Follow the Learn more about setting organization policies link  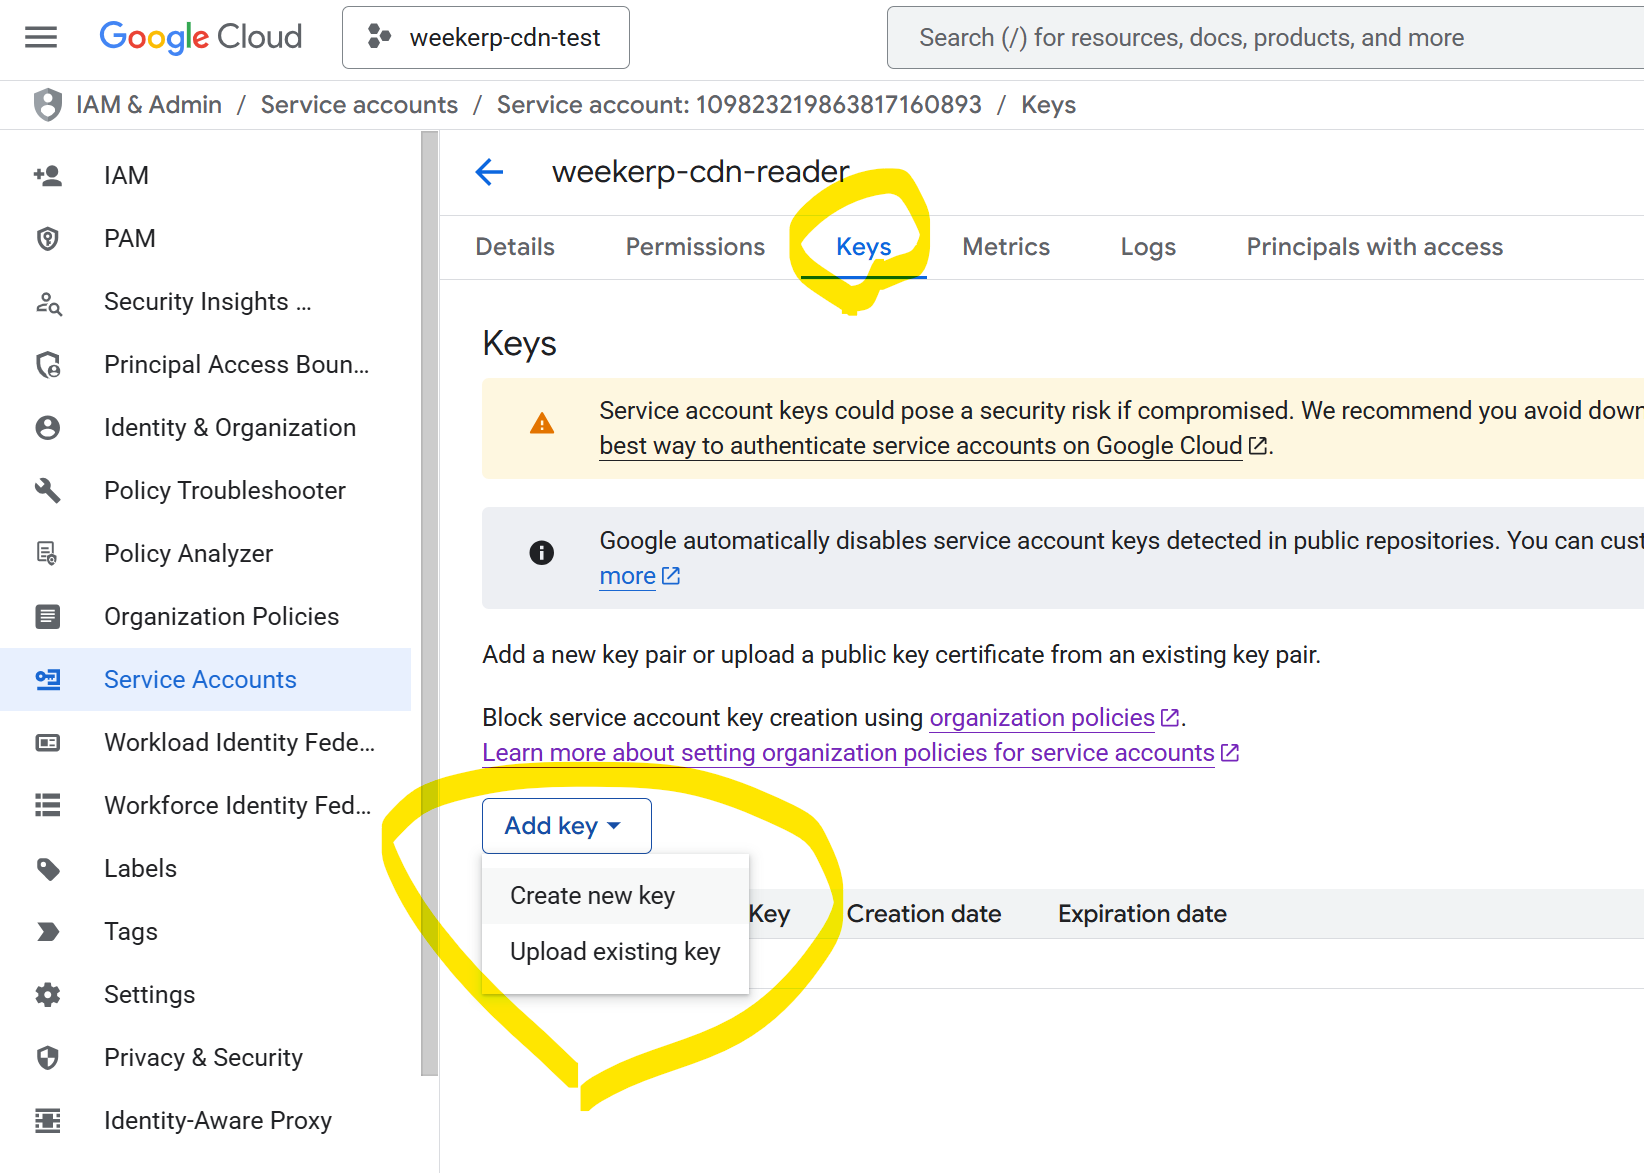(x=848, y=753)
